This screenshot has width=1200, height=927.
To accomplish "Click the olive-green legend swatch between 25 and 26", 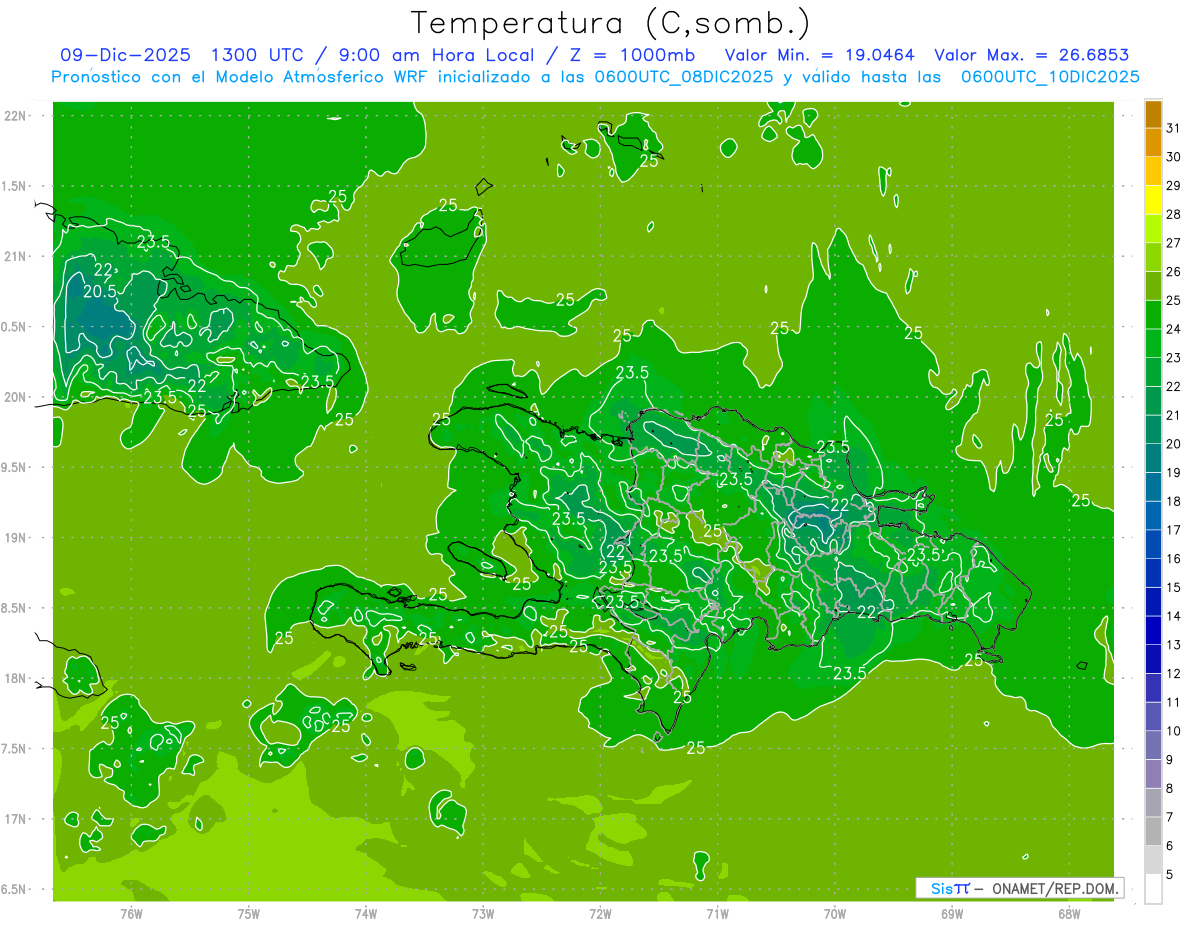I will tap(1153, 286).
